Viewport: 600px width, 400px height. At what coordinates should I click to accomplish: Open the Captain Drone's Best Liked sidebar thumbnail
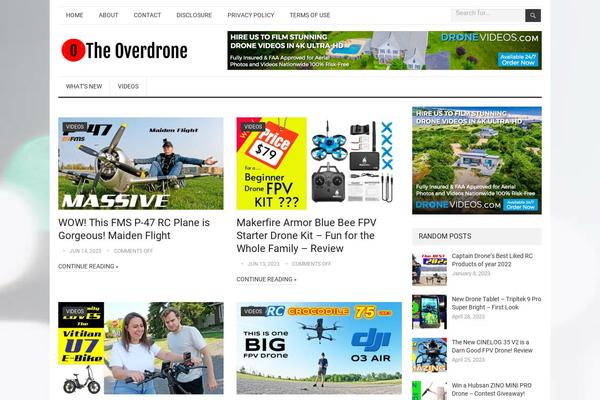[429, 269]
